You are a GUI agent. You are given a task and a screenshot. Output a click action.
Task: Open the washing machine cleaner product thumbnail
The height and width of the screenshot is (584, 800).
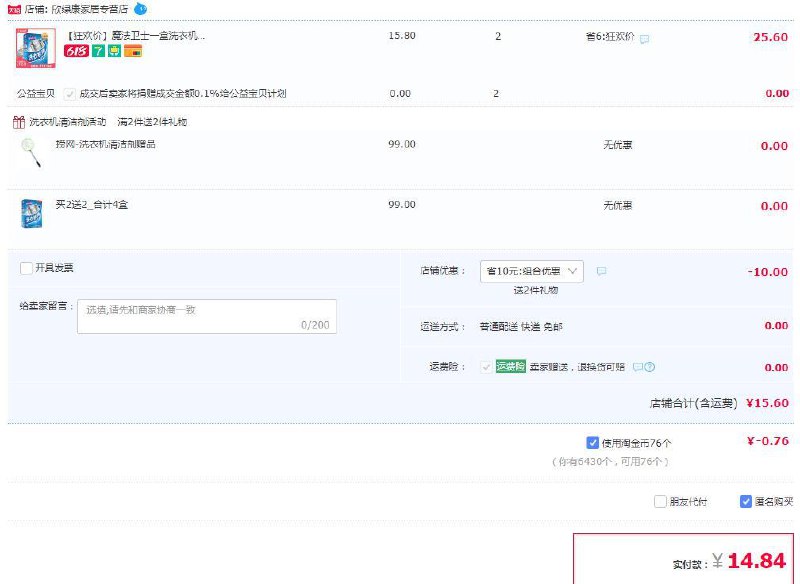click(x=36, y=48)
